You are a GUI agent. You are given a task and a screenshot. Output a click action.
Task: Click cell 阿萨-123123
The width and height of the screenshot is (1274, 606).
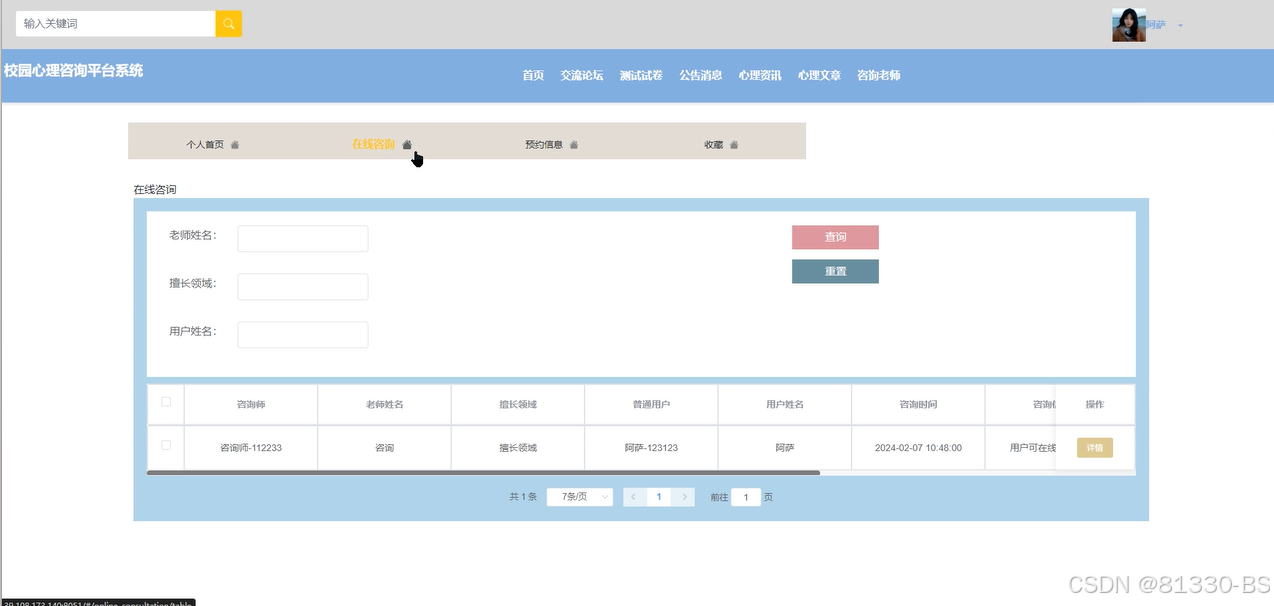pos(651,448)
